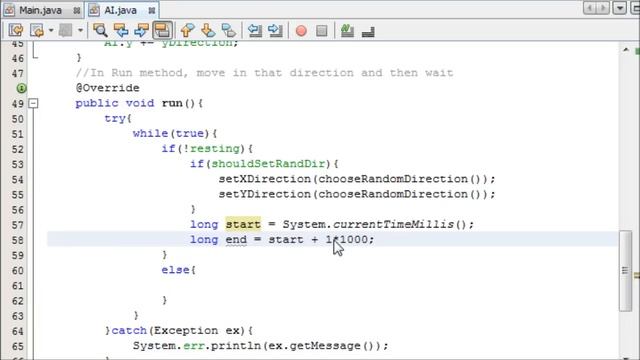The height and width of the screenshot is (360, 640).
Task: Close the Main.java tab
Action: tap(76, 11)
